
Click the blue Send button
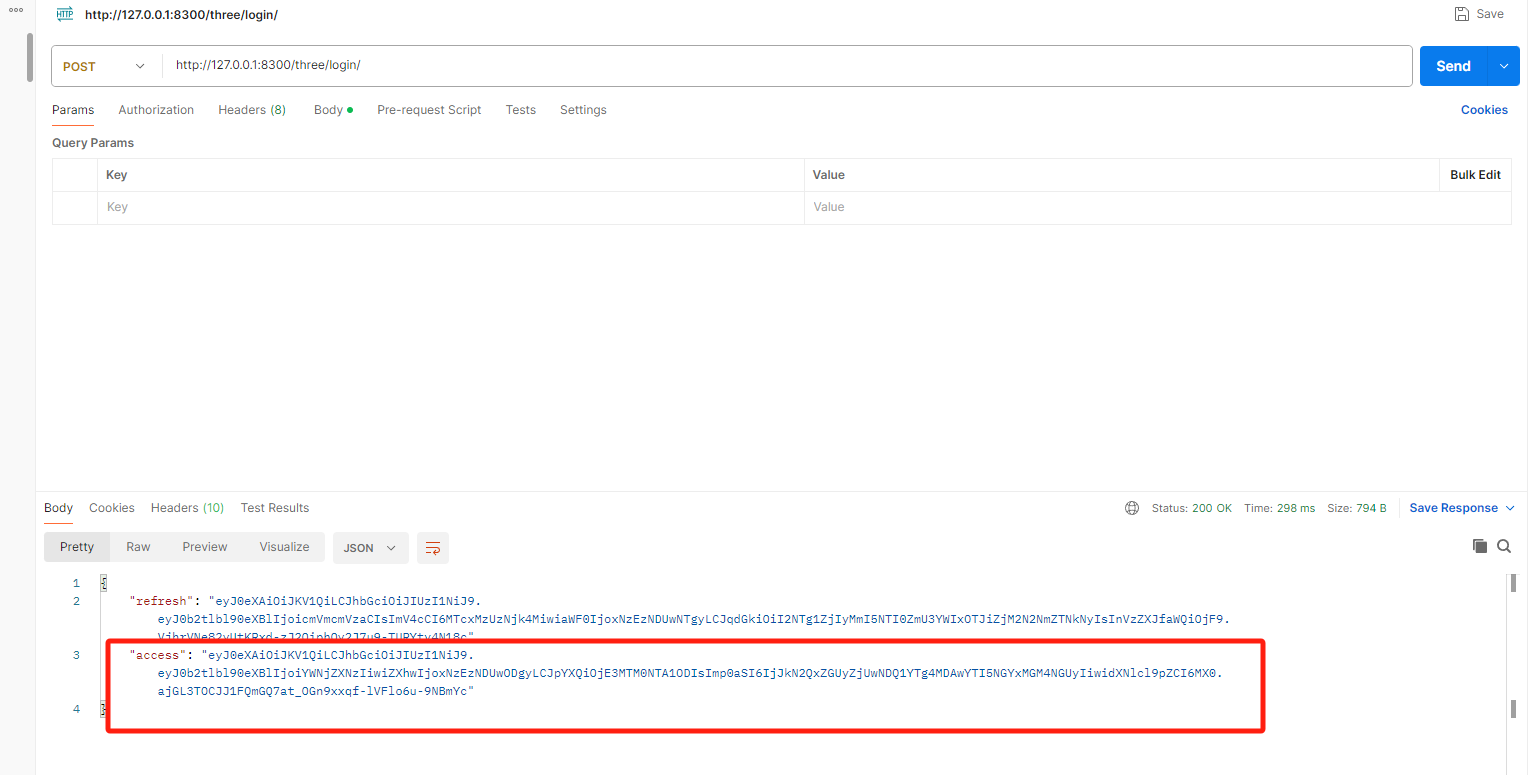click(x=1453, y=66)
